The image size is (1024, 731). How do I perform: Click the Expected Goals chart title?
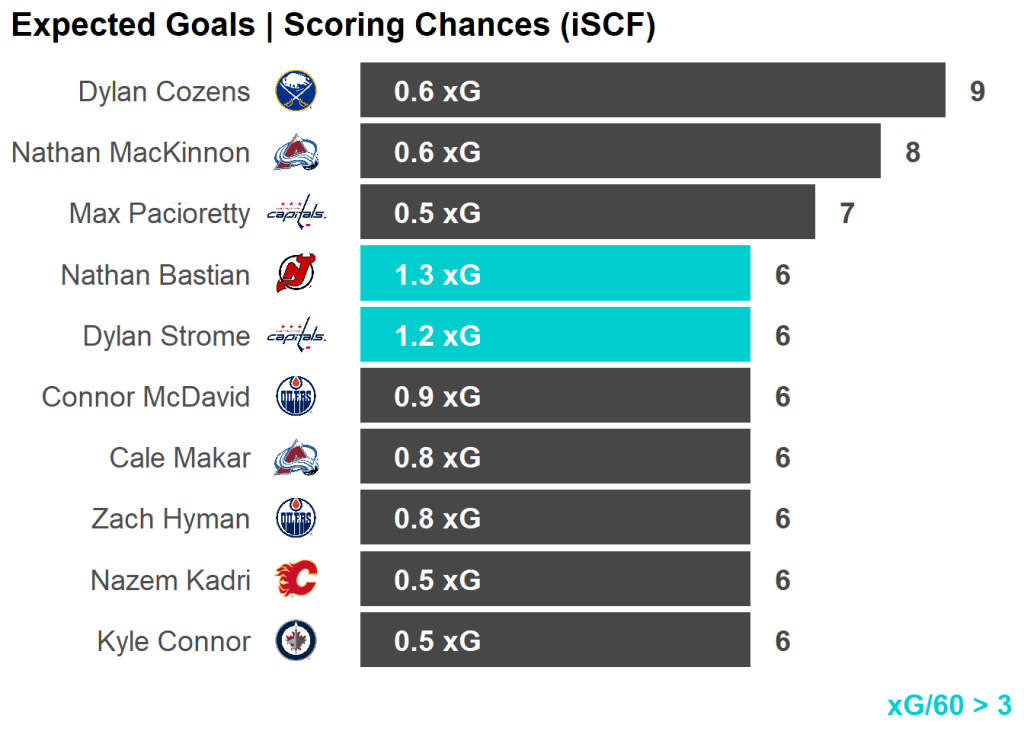[333, 26]
